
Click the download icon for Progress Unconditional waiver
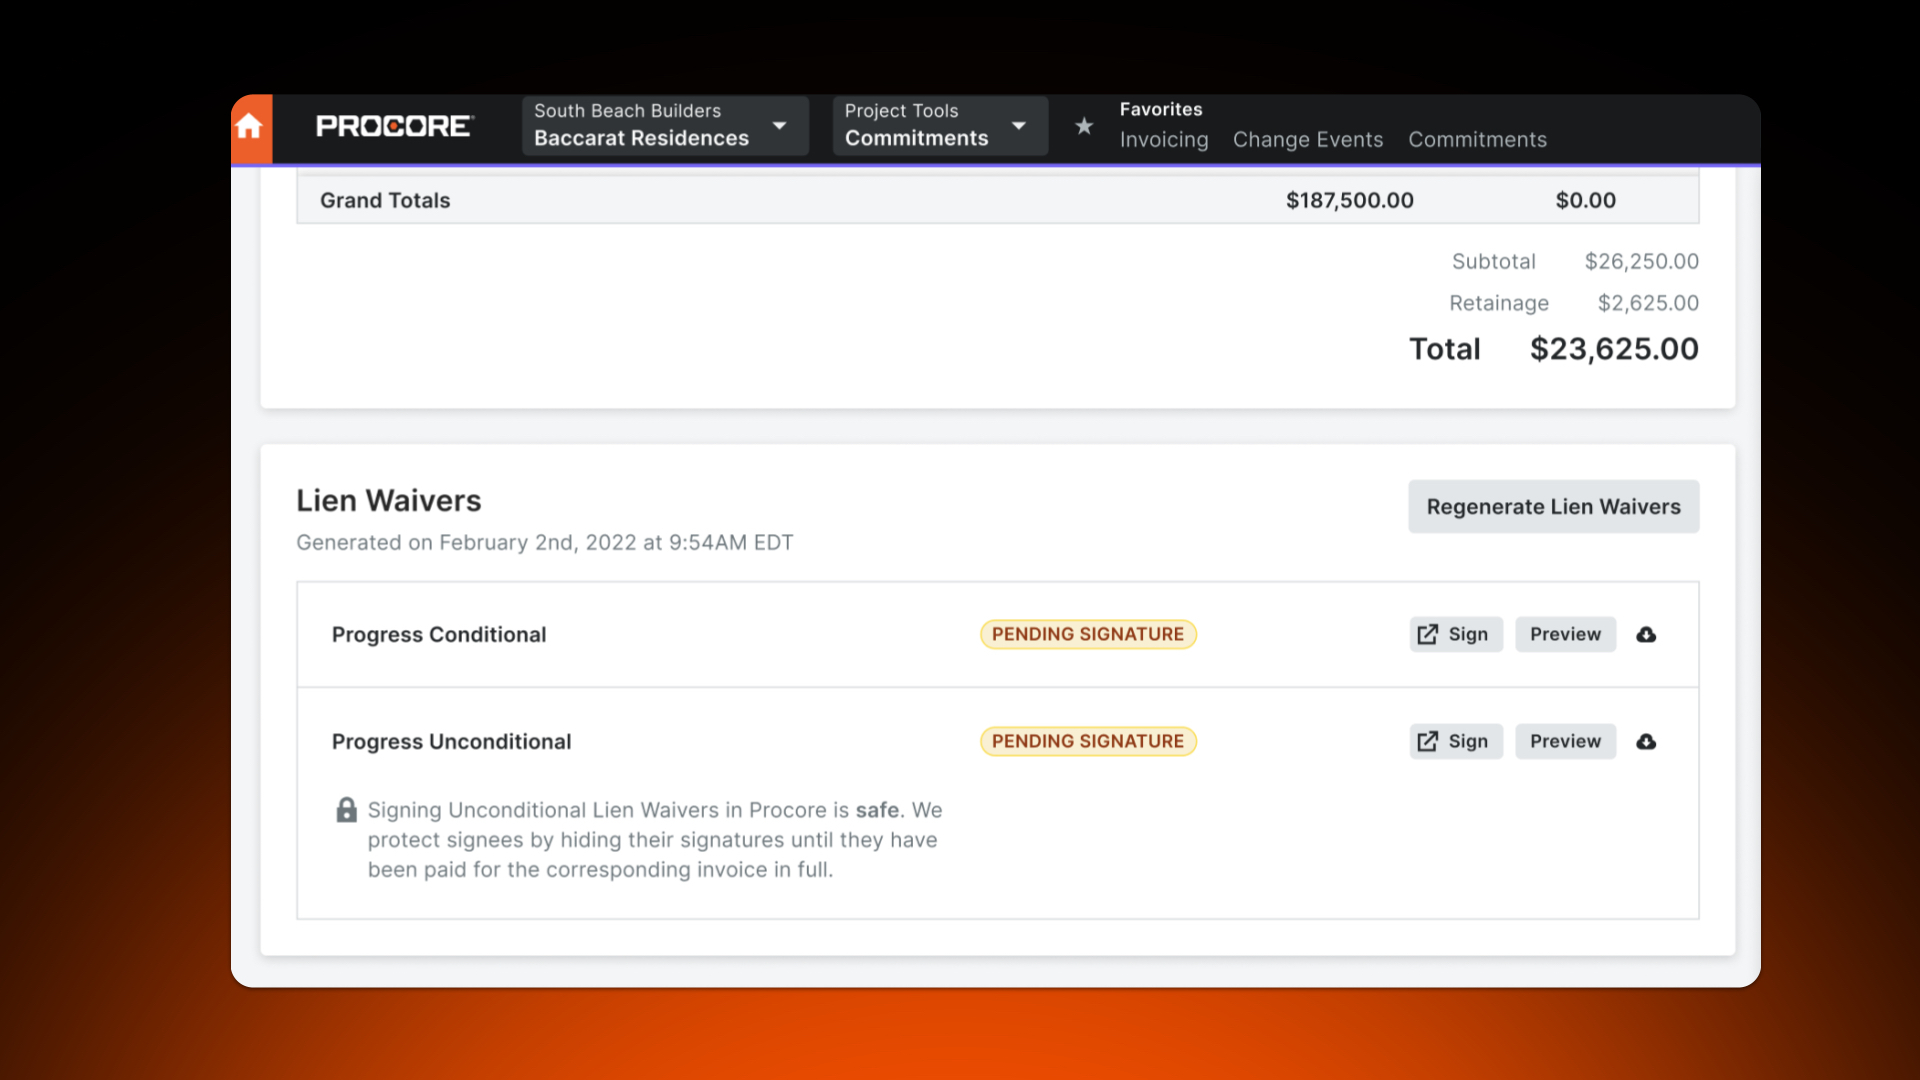[x=1647, y=741]
